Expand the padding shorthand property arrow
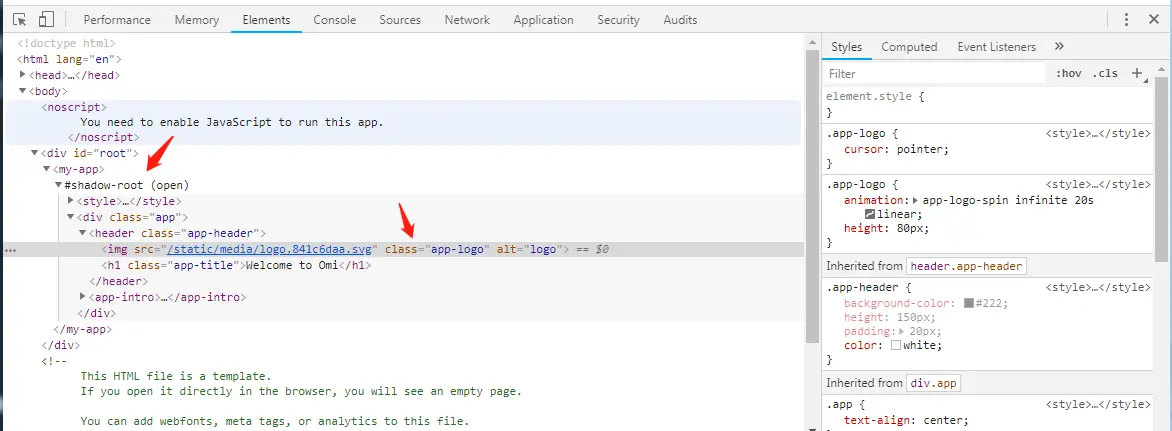 903,331
